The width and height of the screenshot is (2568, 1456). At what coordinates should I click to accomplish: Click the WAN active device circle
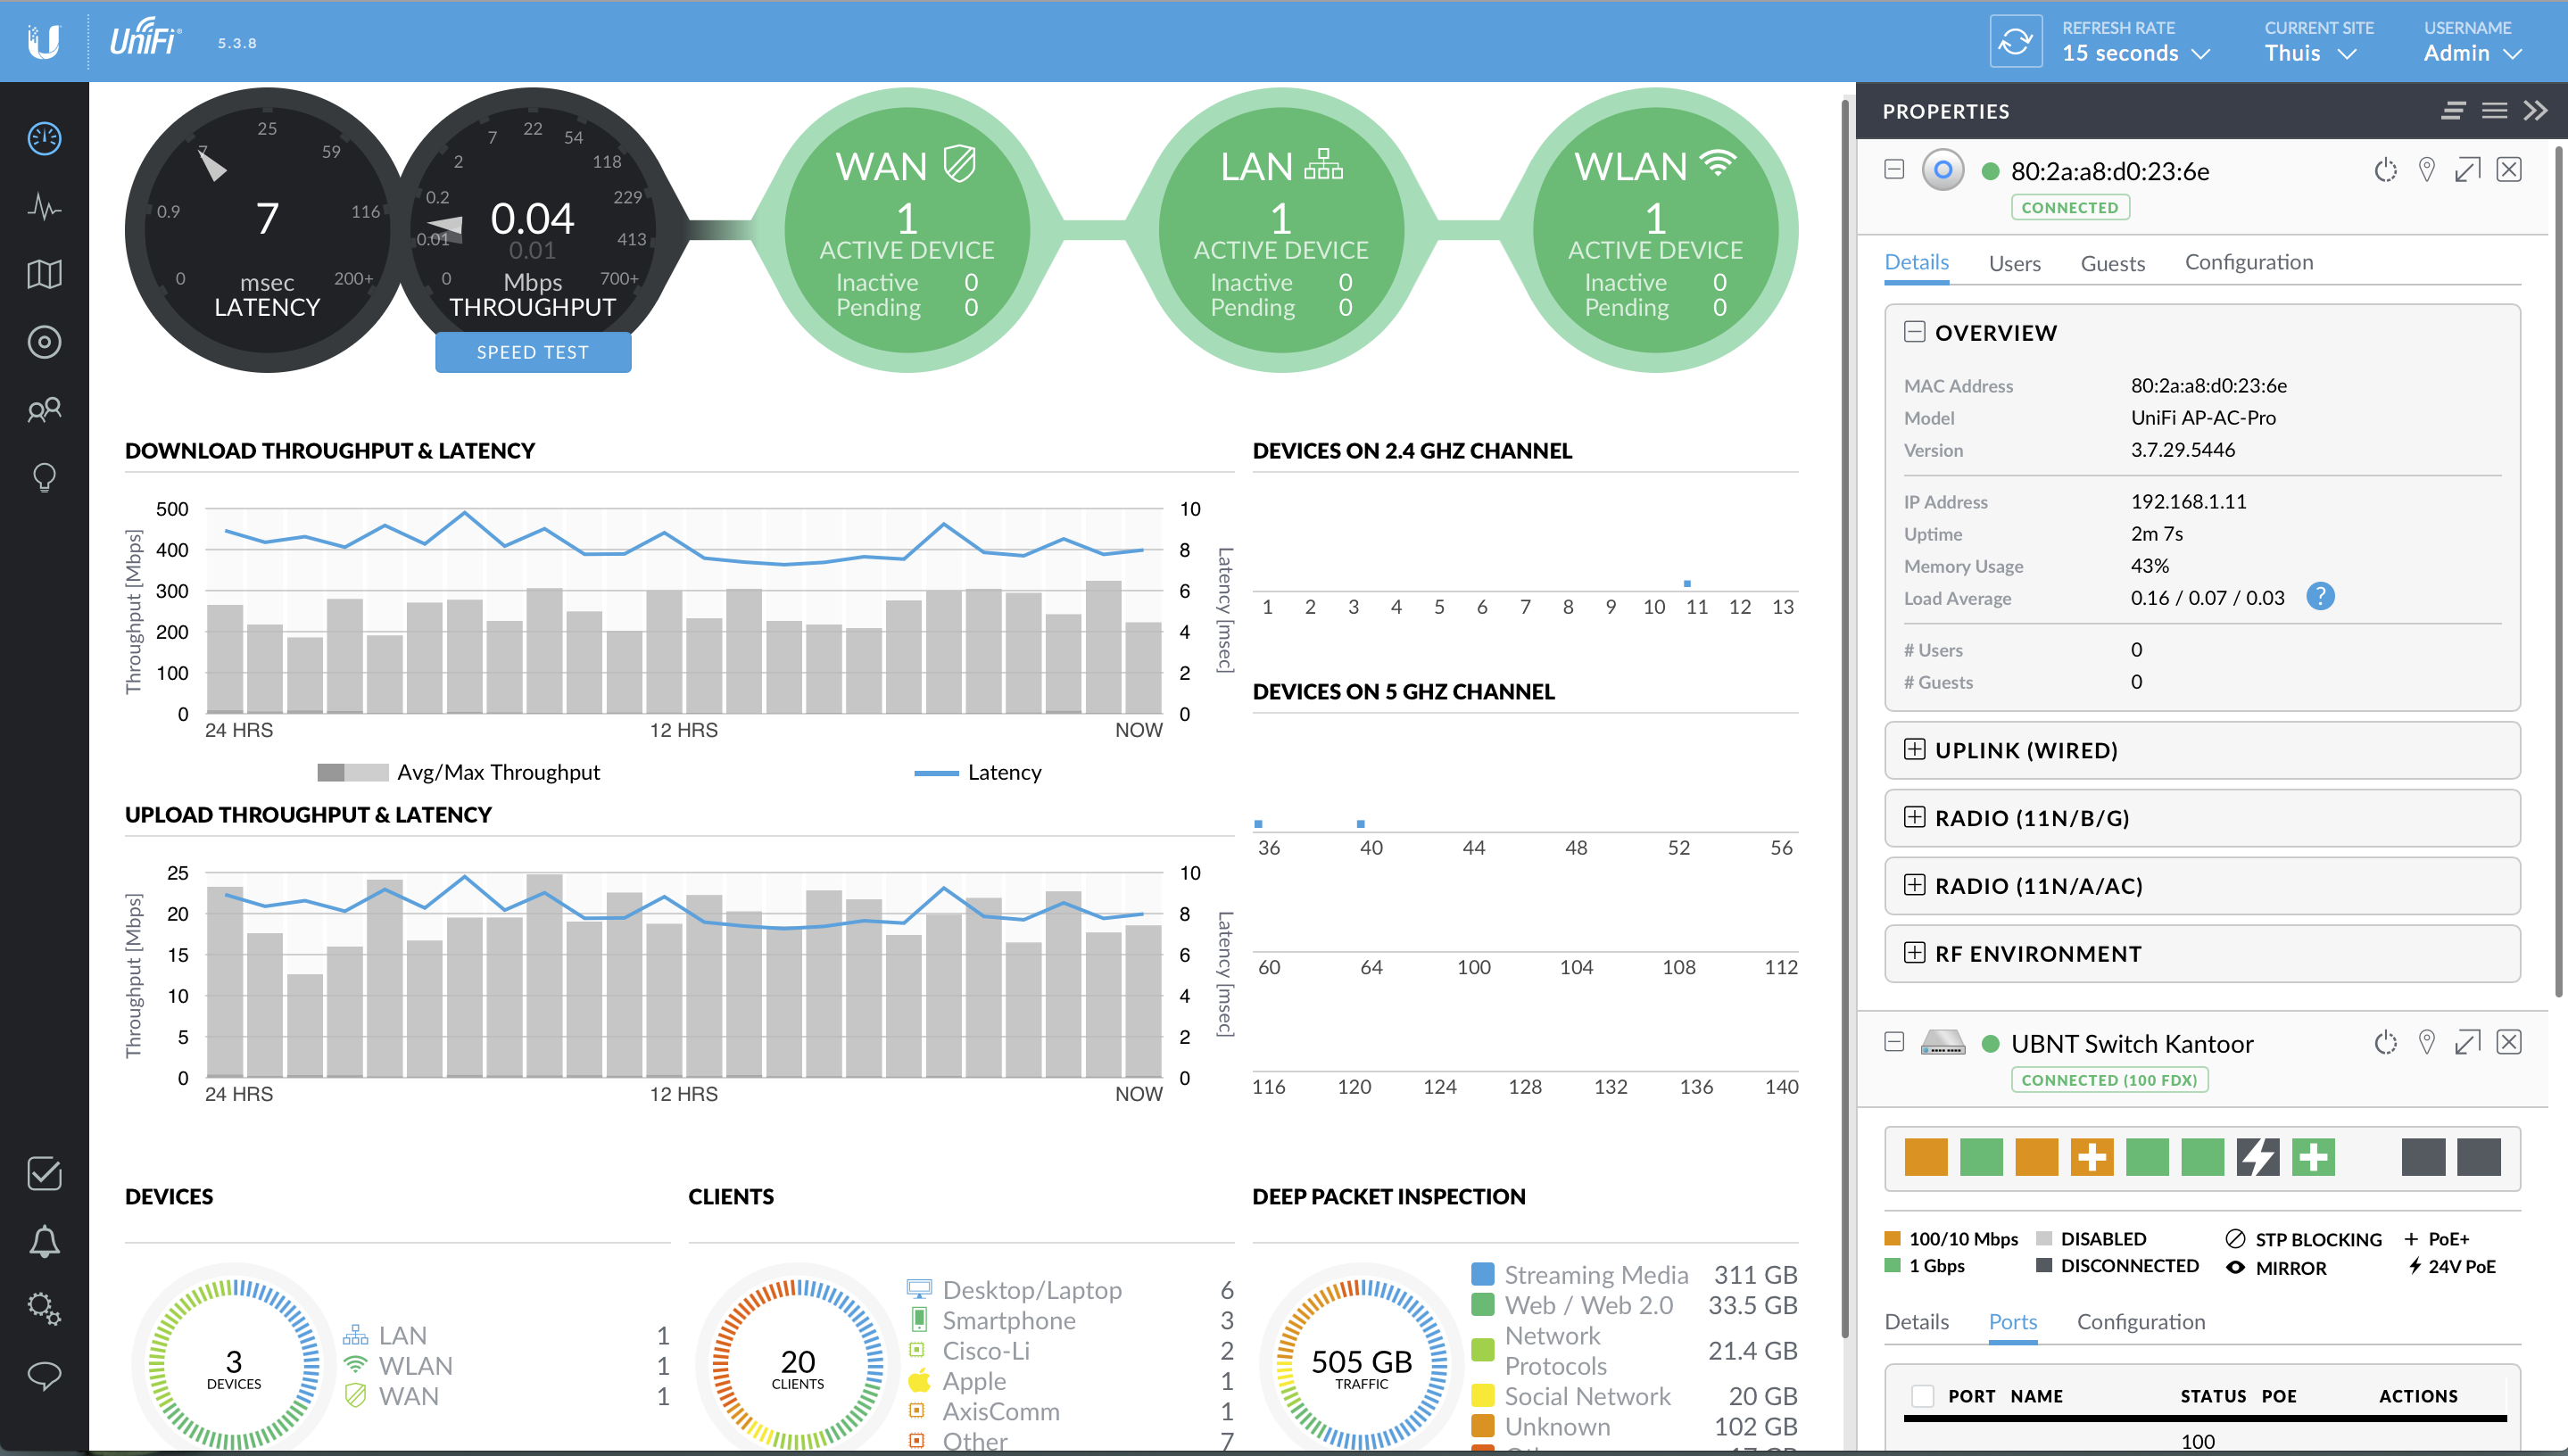[906, 230]
